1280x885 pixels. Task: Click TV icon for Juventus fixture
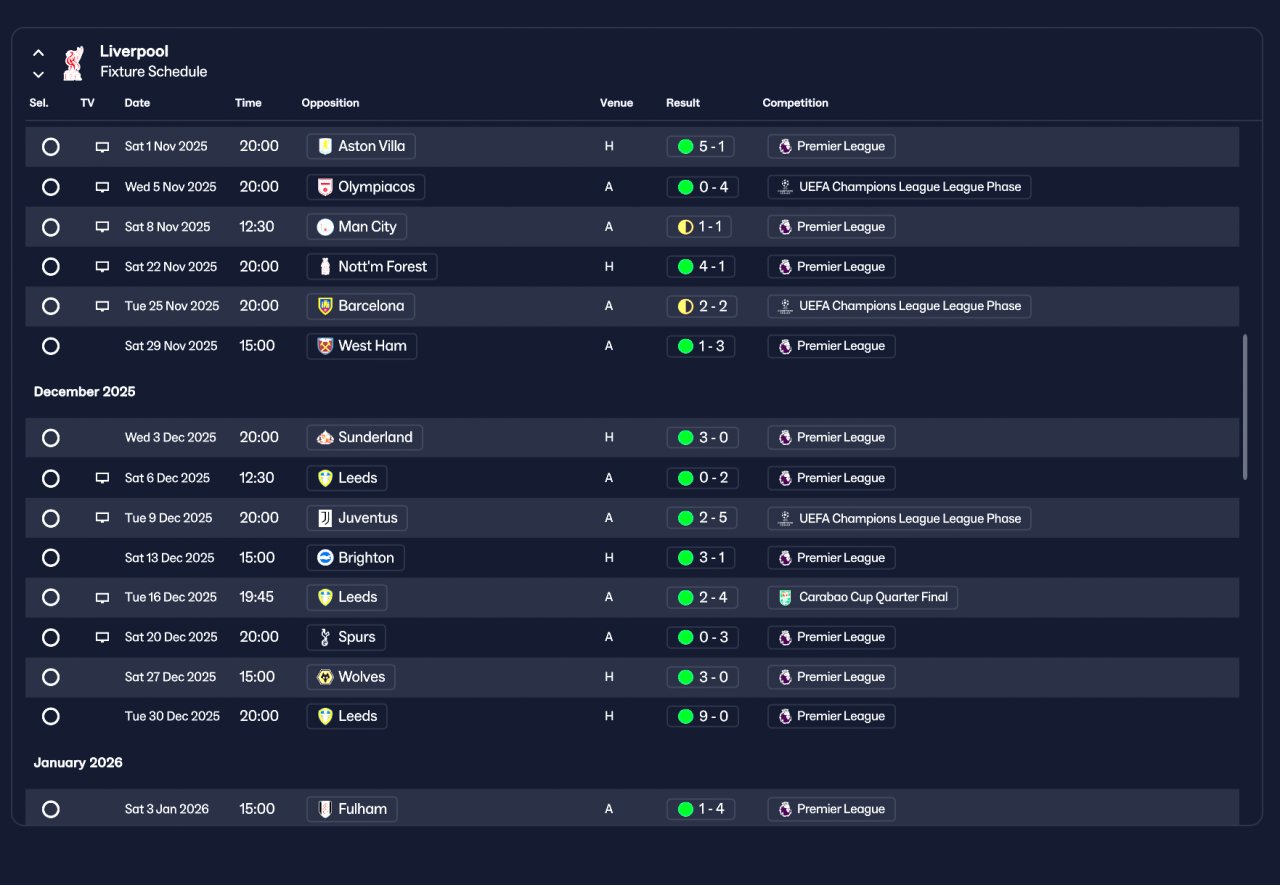(x=102, y=518)
